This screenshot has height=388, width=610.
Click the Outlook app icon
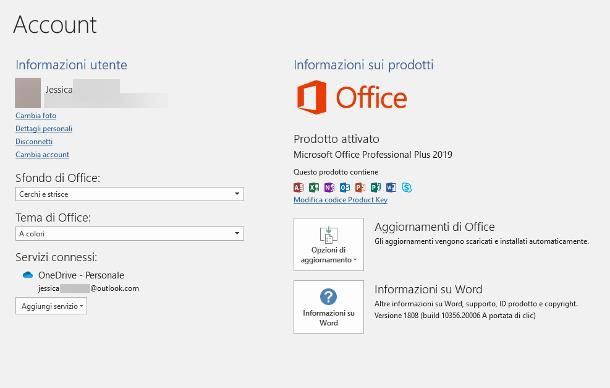[345, 187]
